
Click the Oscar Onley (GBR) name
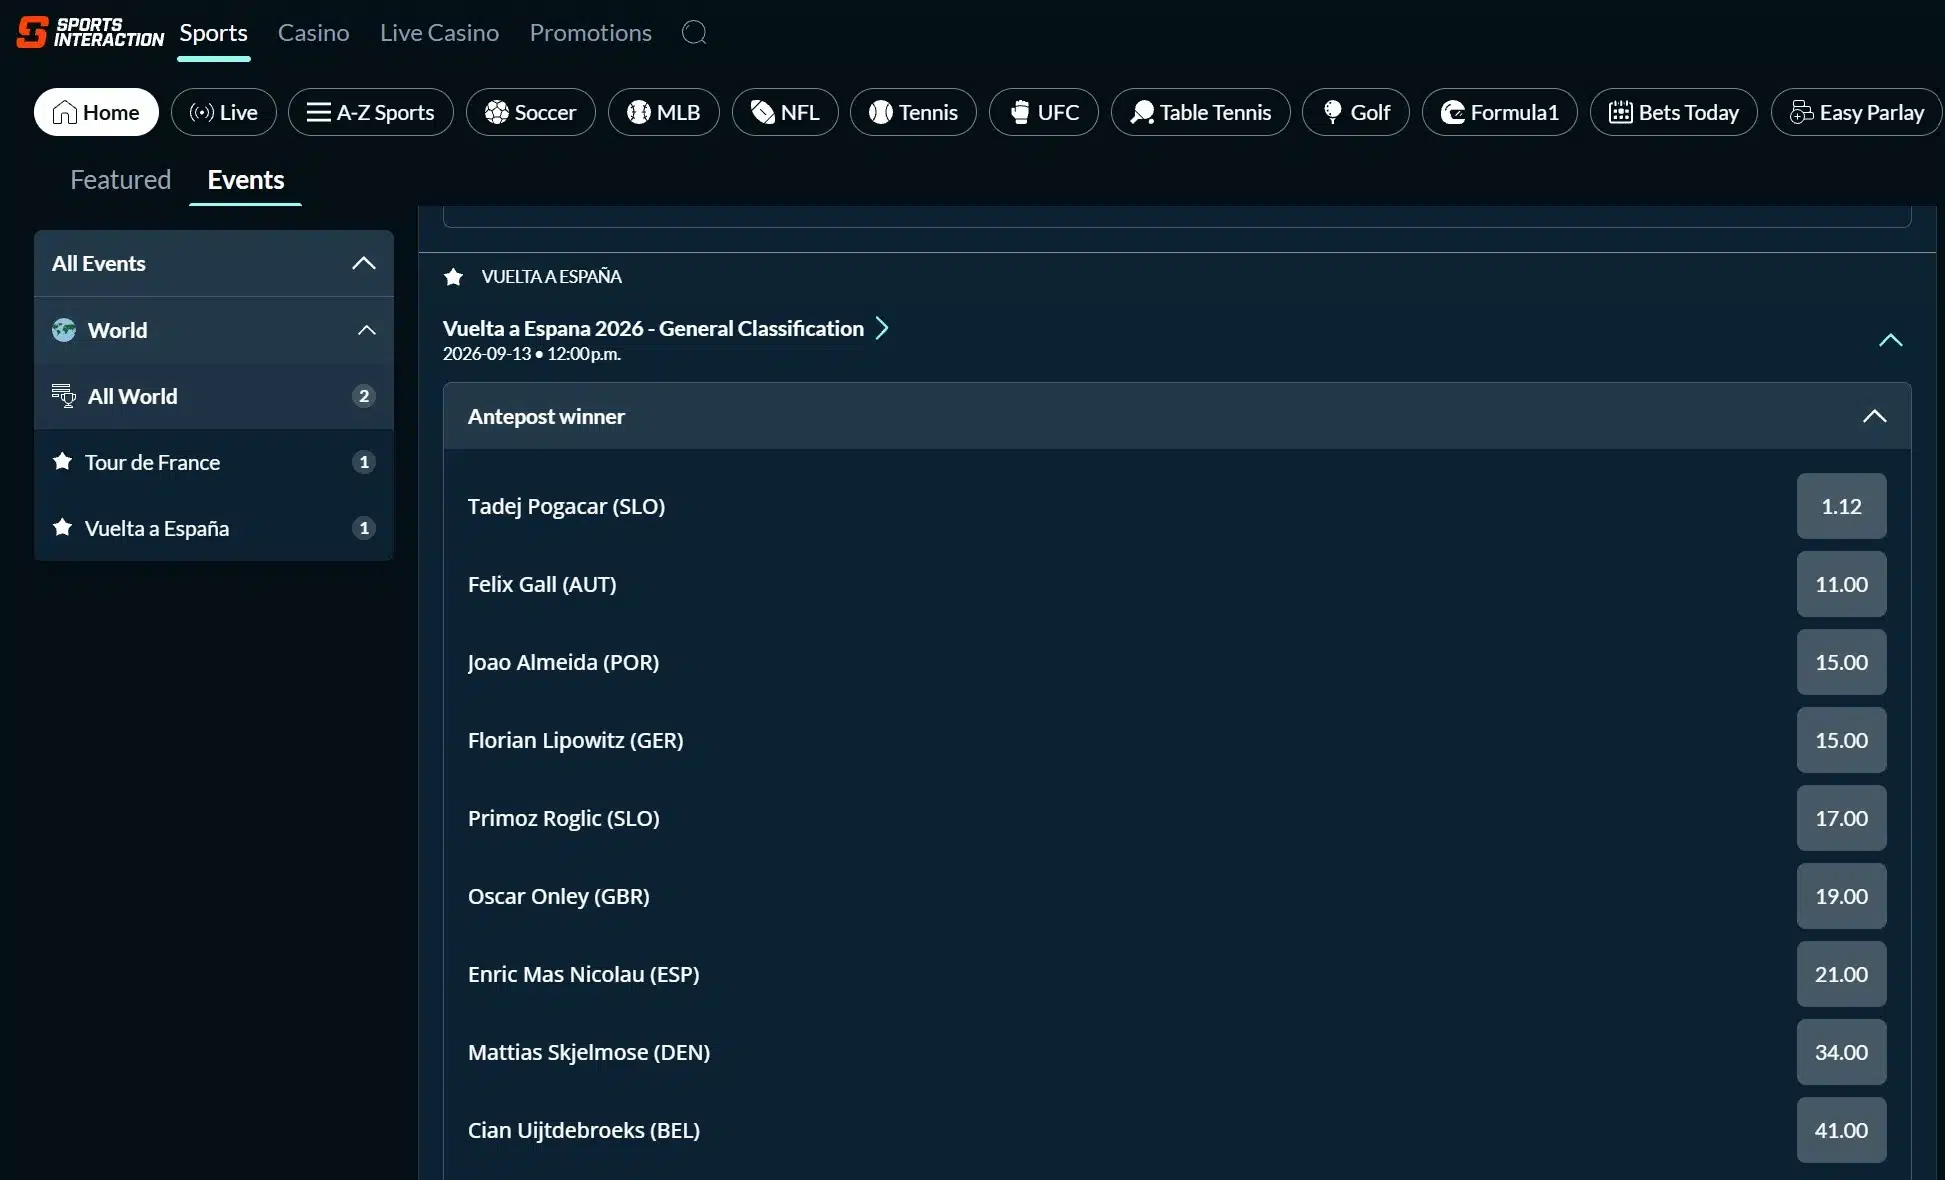558,896
